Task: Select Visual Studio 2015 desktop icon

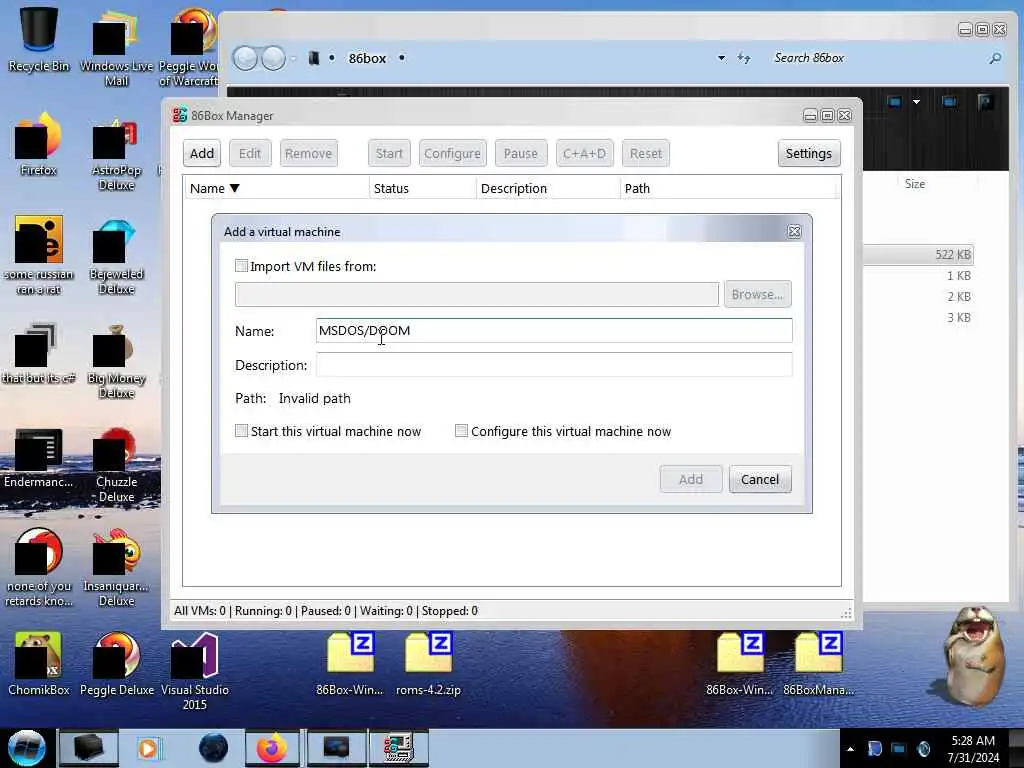Action: pos(195,671)
